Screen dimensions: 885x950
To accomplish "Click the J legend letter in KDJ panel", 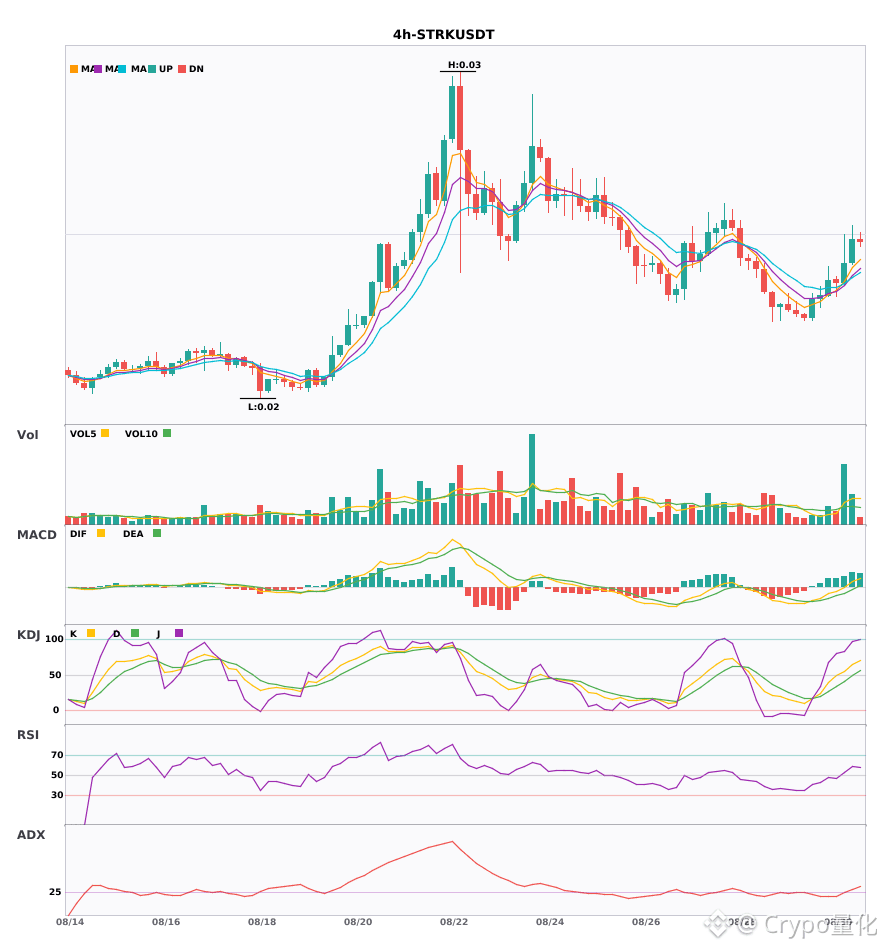I will [158, 634].
